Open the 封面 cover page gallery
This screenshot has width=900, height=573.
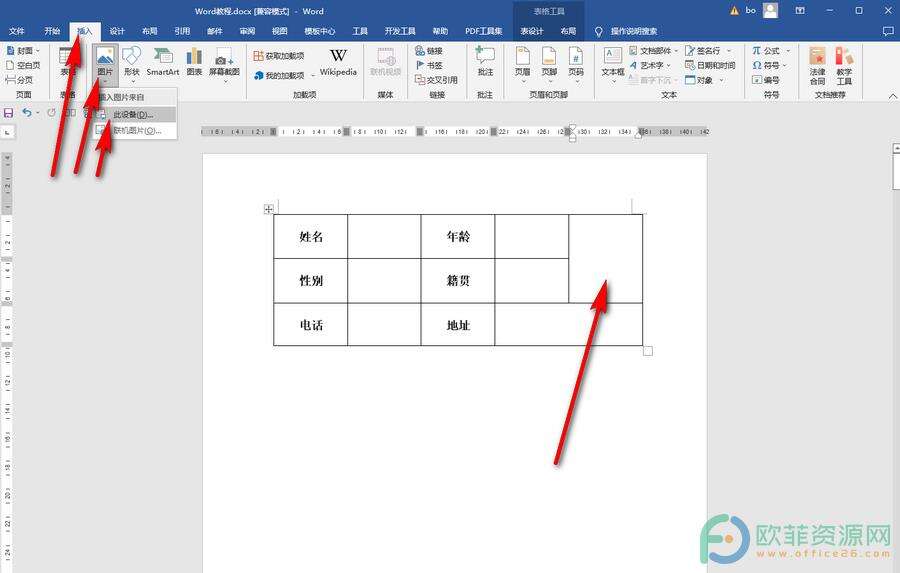[x=23, y=51]
